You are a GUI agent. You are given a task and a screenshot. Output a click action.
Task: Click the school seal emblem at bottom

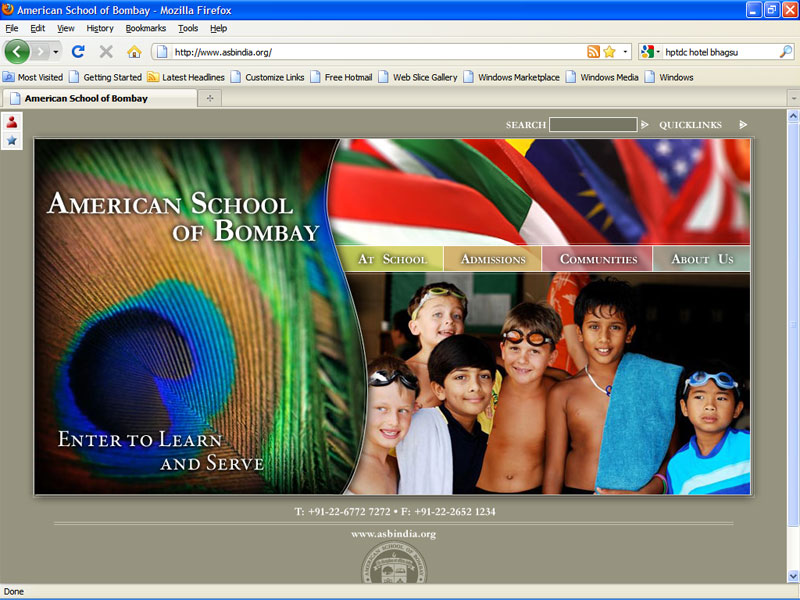pyautogui.click(x=394, y=563)
